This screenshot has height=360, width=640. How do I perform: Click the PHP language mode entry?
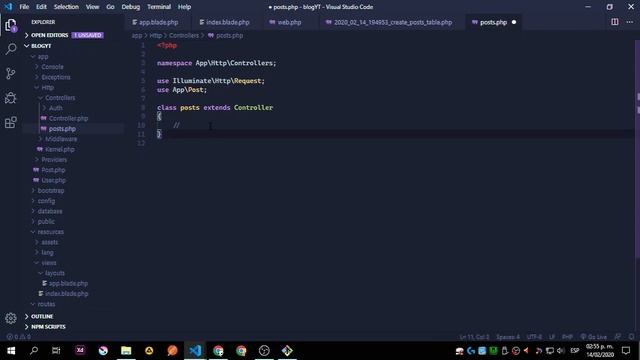point(567,337)
